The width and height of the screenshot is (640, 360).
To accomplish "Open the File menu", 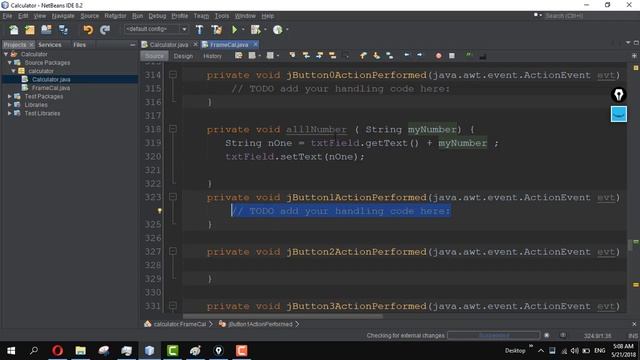I will [x=7, y=16].
